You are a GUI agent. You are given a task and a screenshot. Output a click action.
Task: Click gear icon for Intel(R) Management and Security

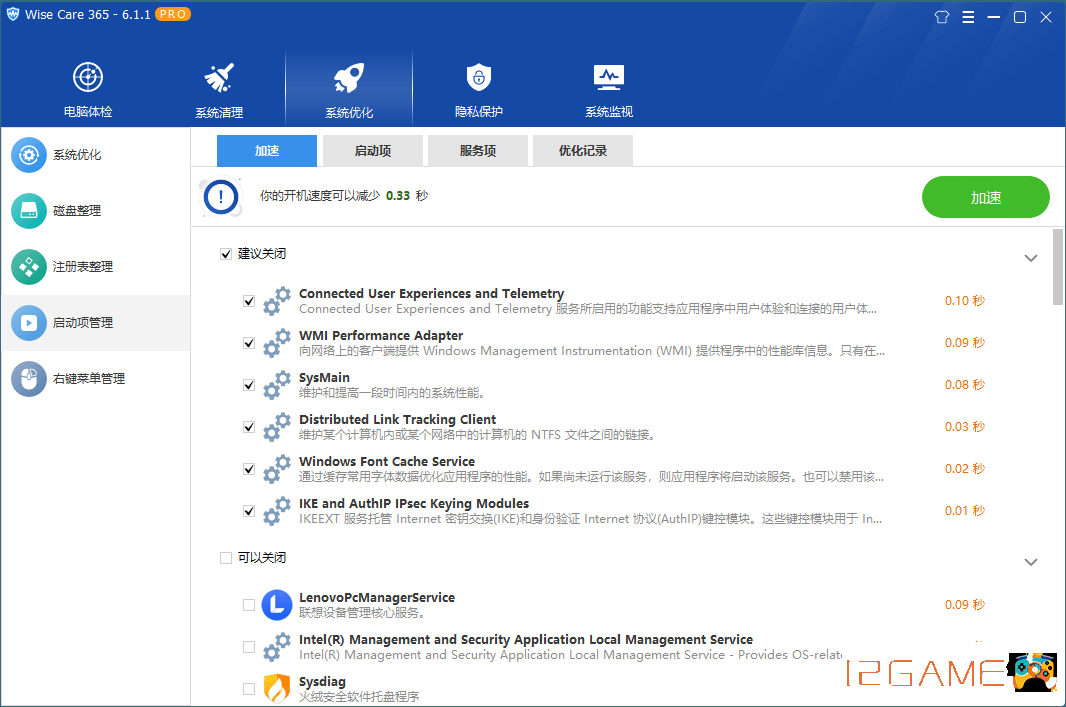click(x=277, y=646)
